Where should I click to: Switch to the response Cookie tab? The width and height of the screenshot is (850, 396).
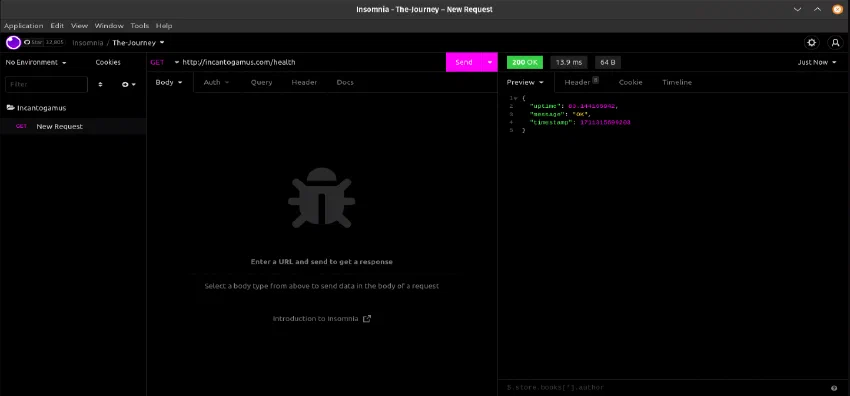(630, 82)
